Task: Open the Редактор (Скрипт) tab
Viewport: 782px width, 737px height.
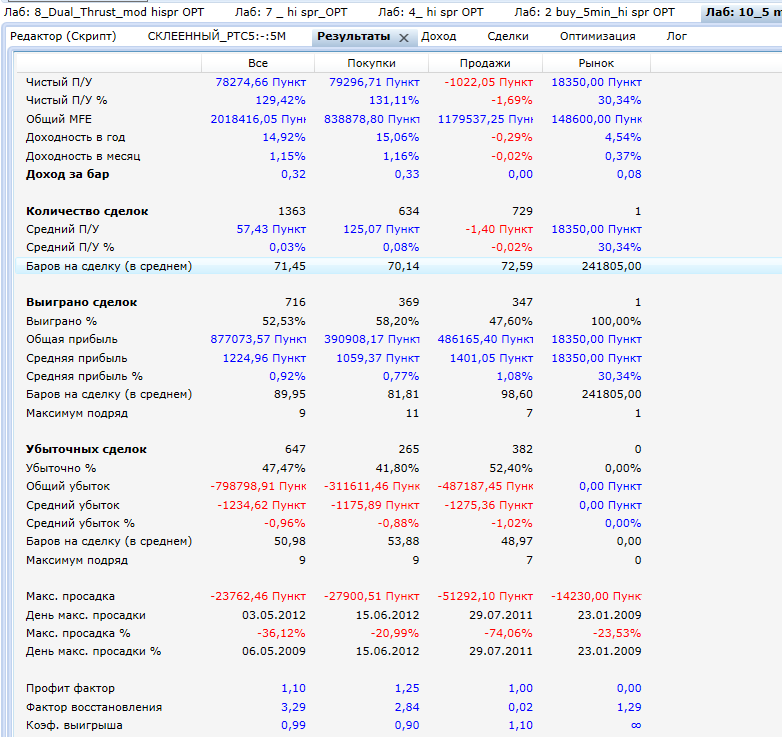Action: tap(63, 36)
